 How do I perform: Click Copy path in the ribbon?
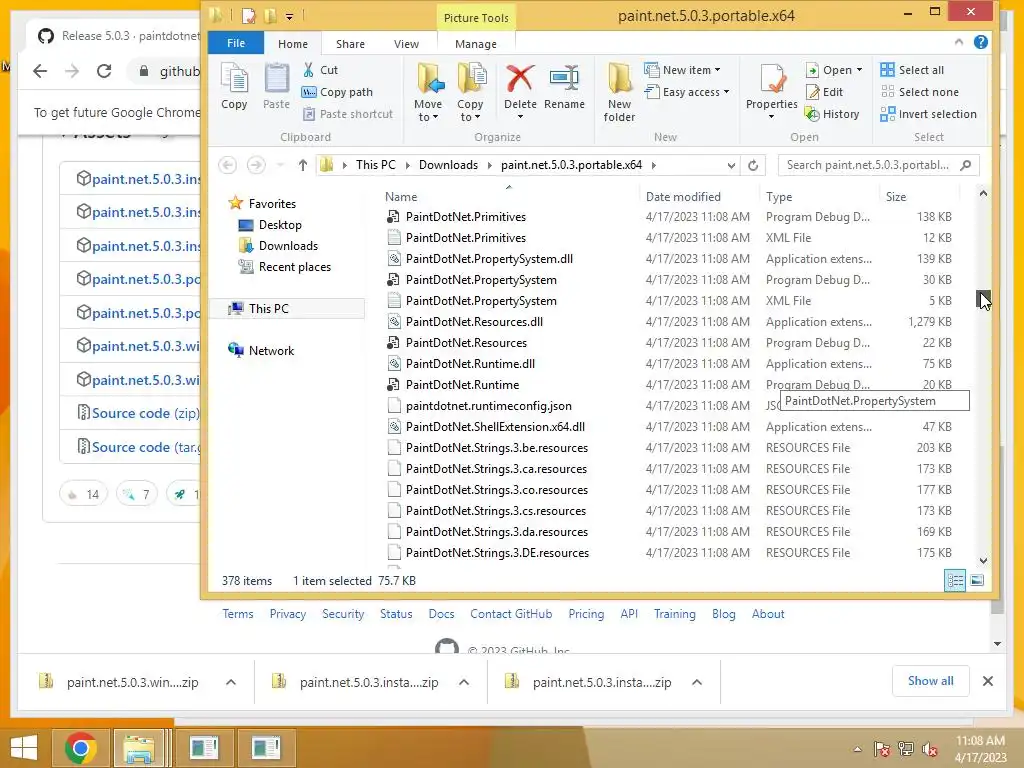337,92
